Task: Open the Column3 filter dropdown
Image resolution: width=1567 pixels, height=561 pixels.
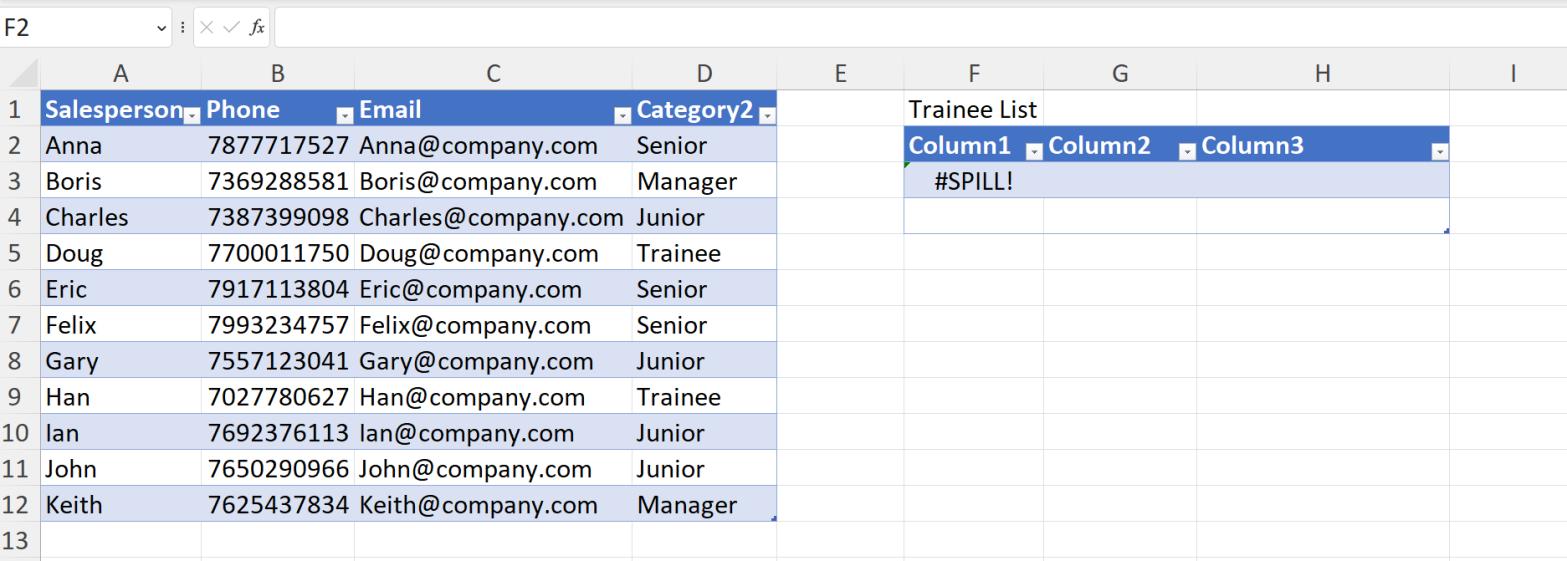Action: [x=1440, y=152]
